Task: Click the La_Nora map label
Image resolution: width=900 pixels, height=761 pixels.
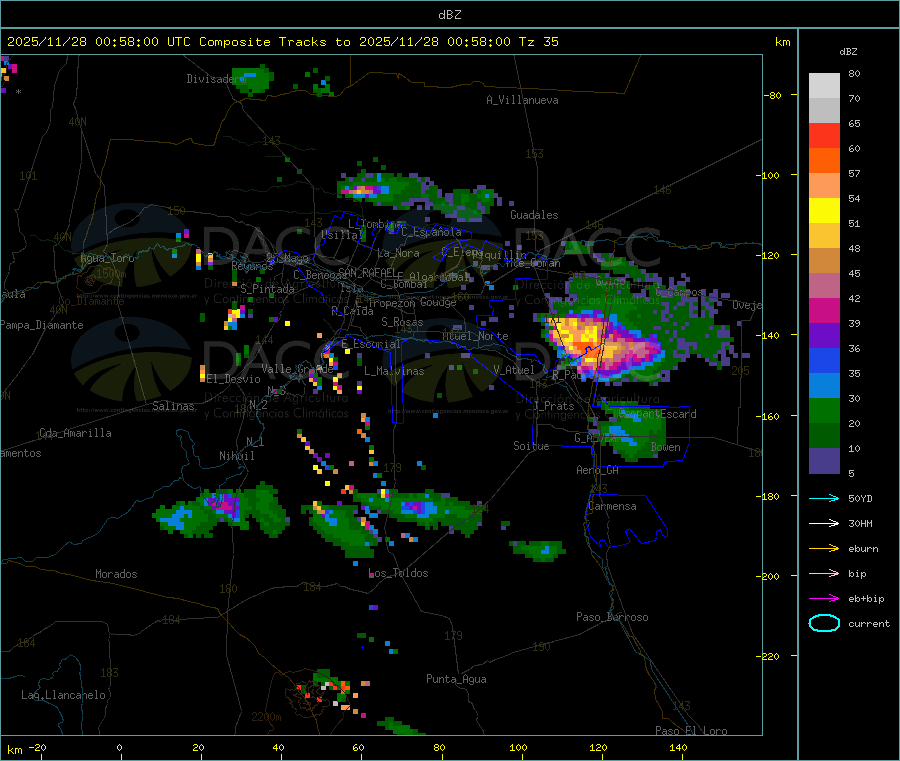Action: 398,253
